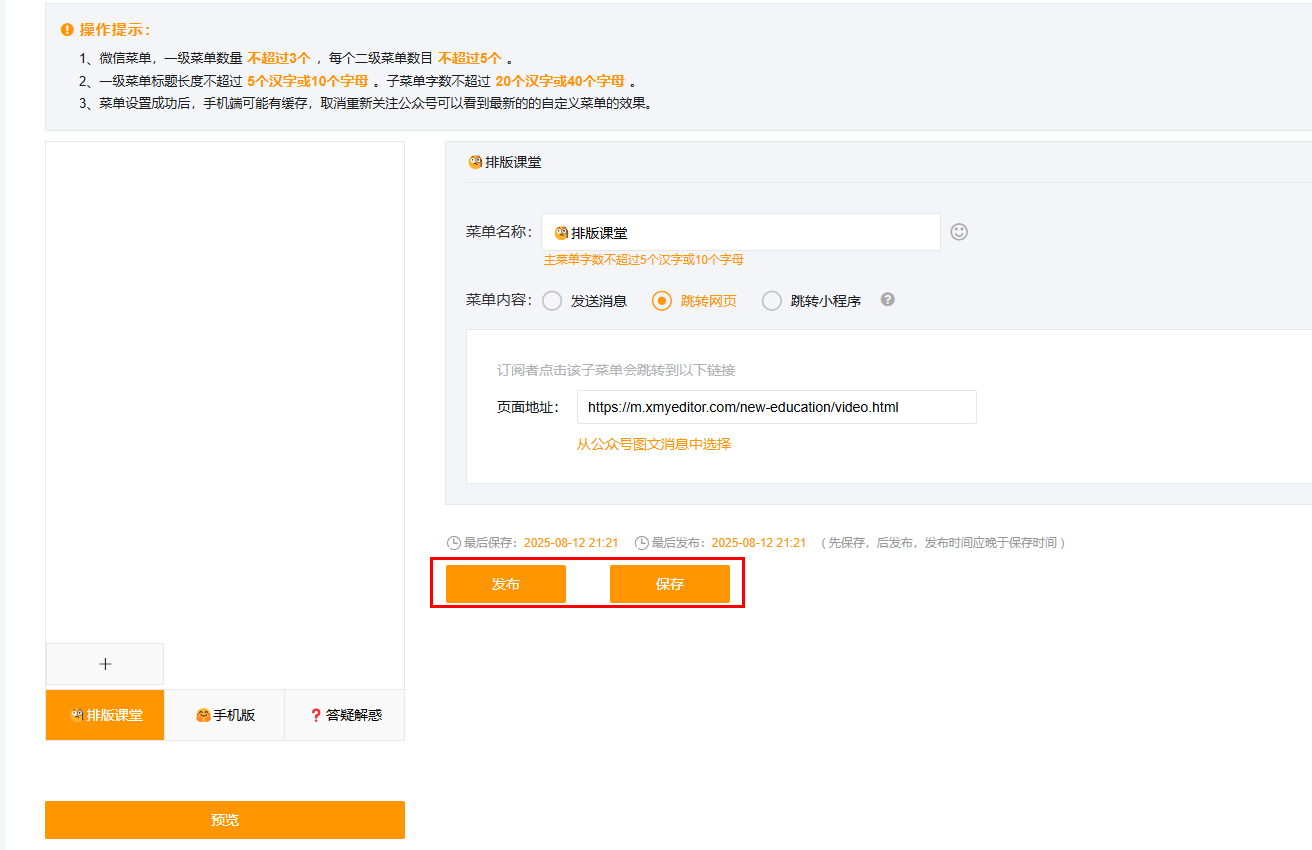Click the 最后保存 timestamp value
Screen dimensions: 1312x850
click(570, 543)
